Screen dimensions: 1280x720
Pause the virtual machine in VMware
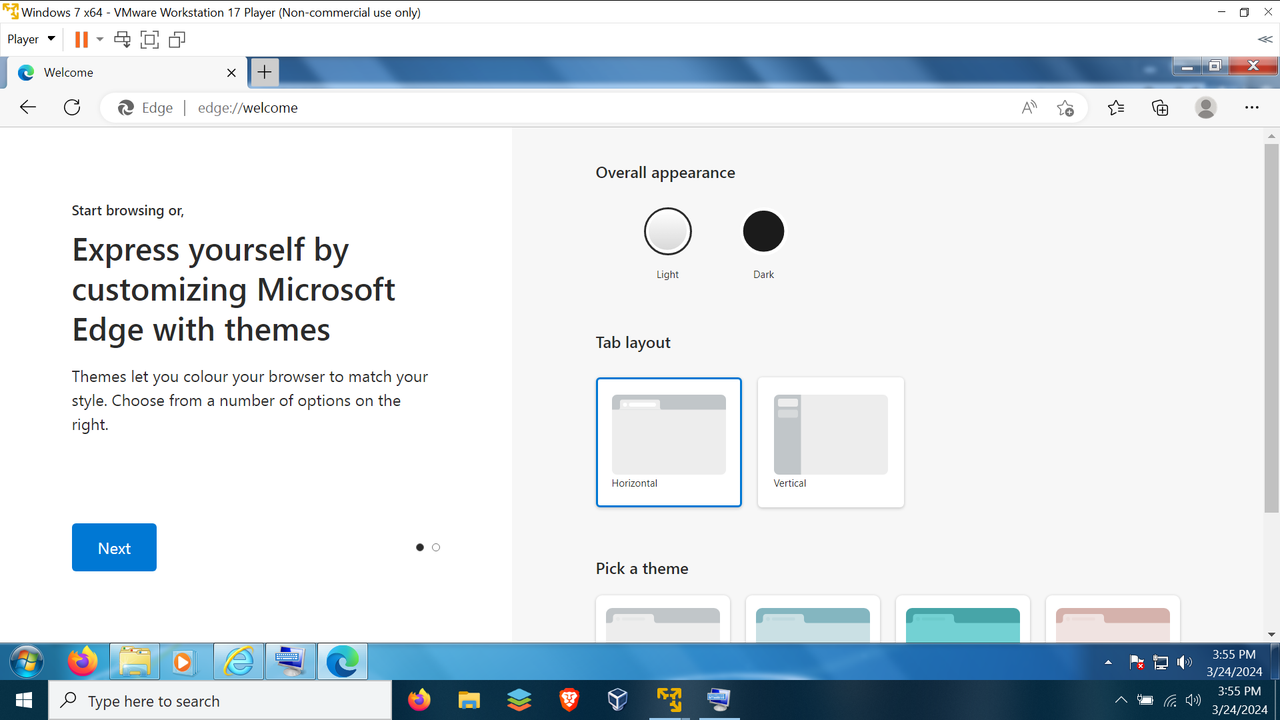click(x=81, y=40)
